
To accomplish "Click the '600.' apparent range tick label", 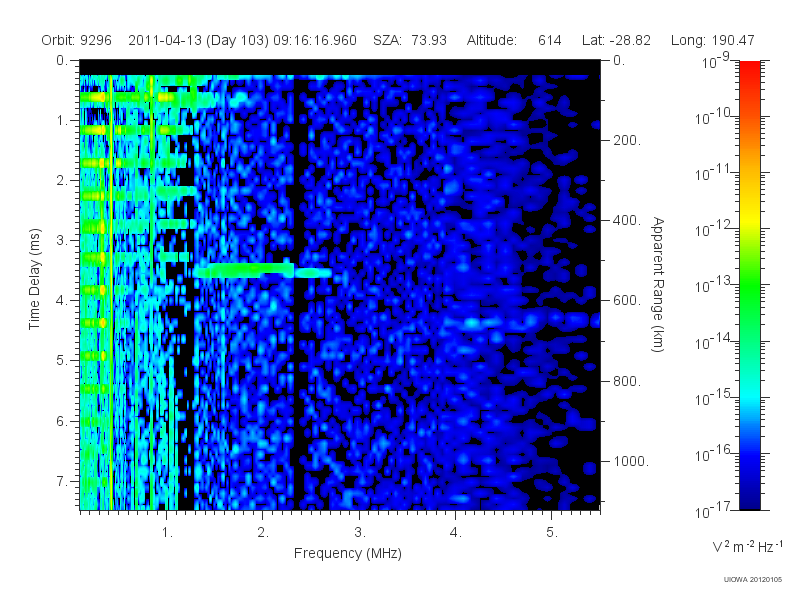I will (x=627, y=301).
